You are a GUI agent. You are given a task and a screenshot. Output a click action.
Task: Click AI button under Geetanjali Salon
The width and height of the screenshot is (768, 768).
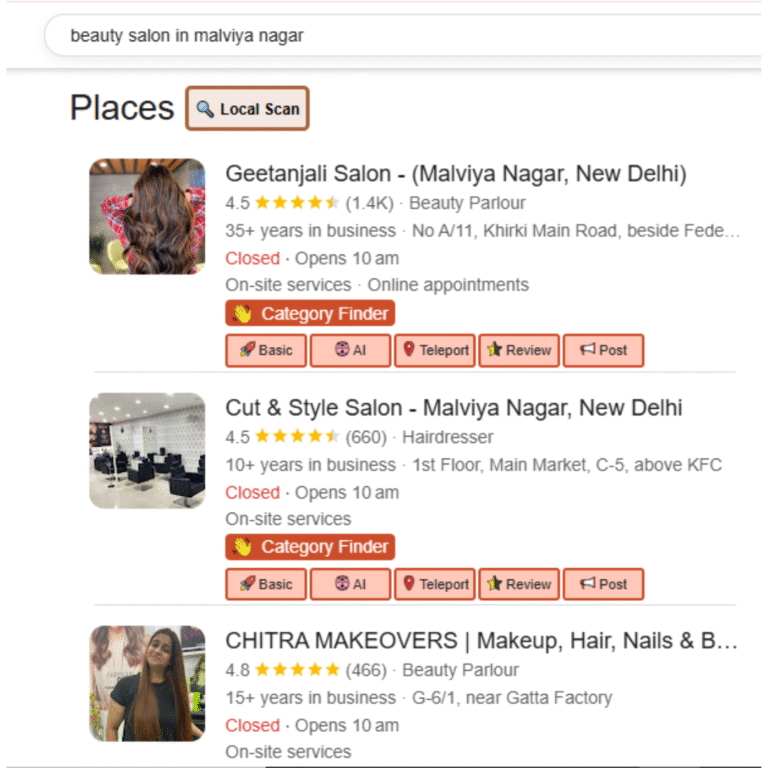click(x=350, y=350)
